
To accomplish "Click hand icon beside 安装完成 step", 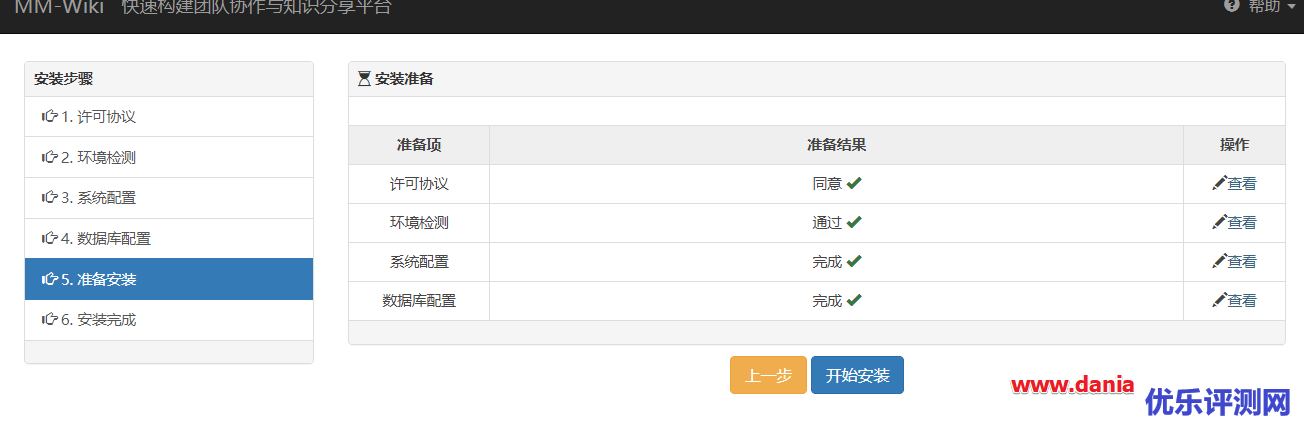I will [49, 319].
